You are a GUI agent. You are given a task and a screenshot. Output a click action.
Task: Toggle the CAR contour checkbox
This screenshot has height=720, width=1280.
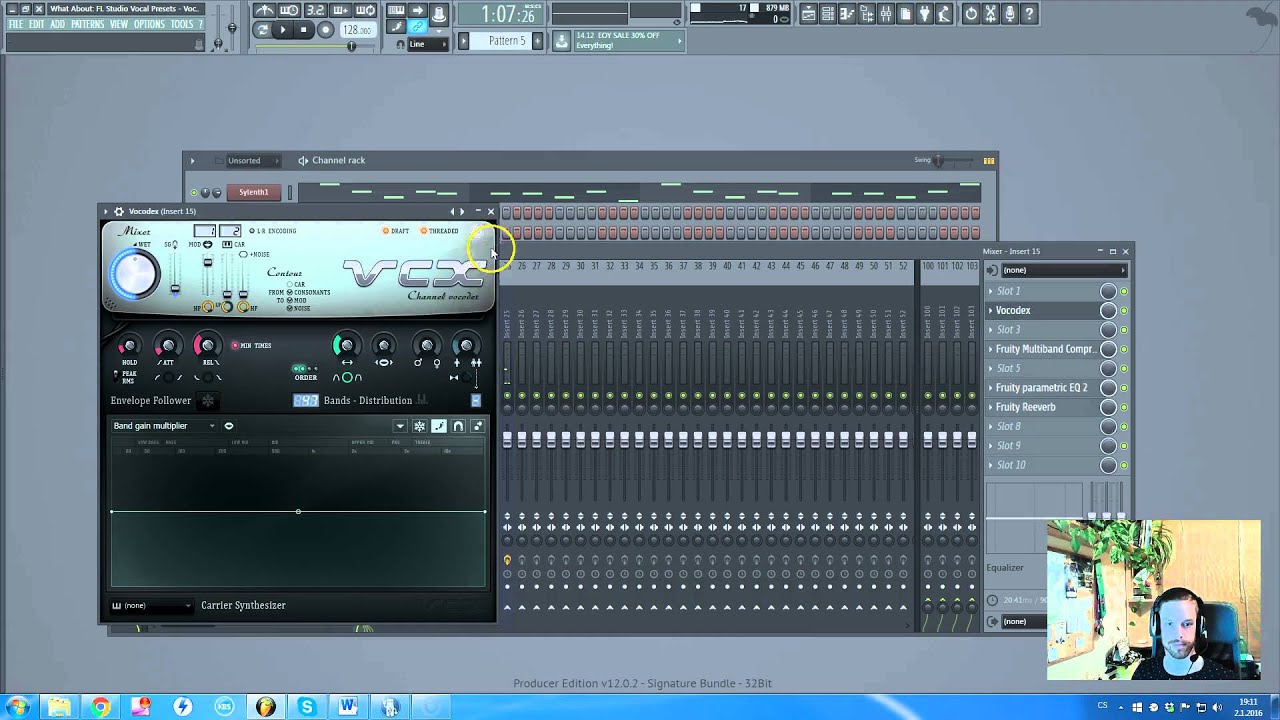click(x=290, y=284)
